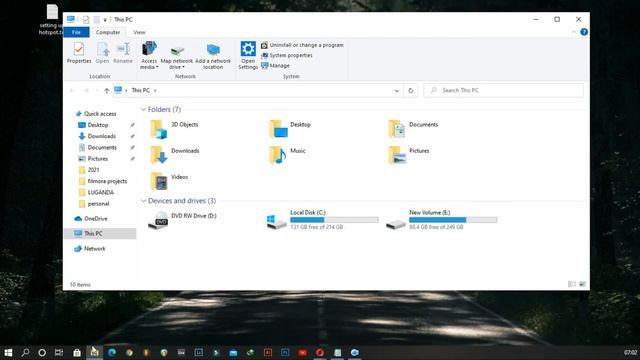
Task: Click the taskbar search magnifier icon
Action: point(25,352)
